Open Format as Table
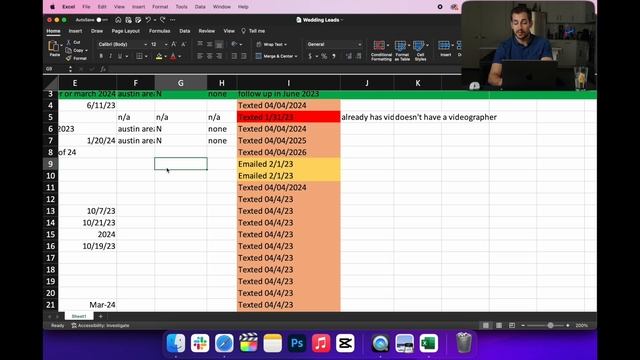640x360 pixels. point(402,51)
